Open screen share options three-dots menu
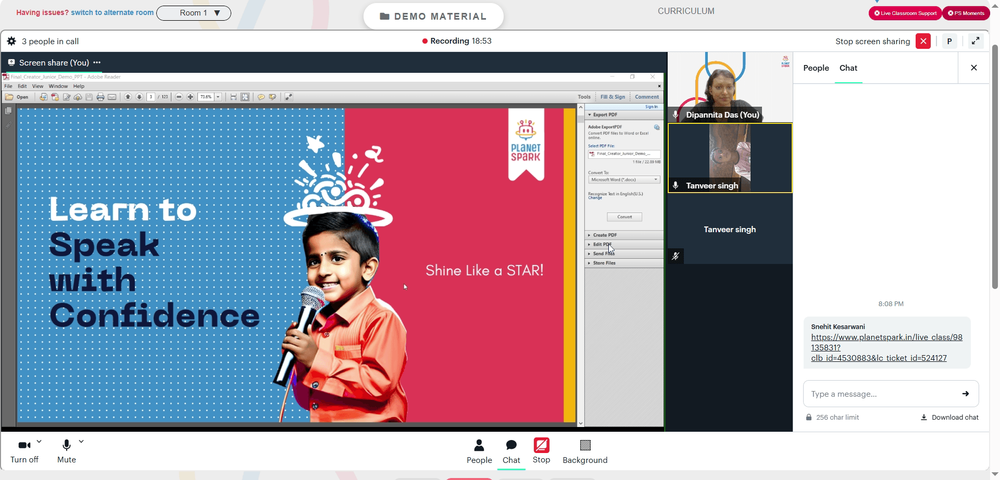Screen dimensions: 1000x480 pos(97,62)
